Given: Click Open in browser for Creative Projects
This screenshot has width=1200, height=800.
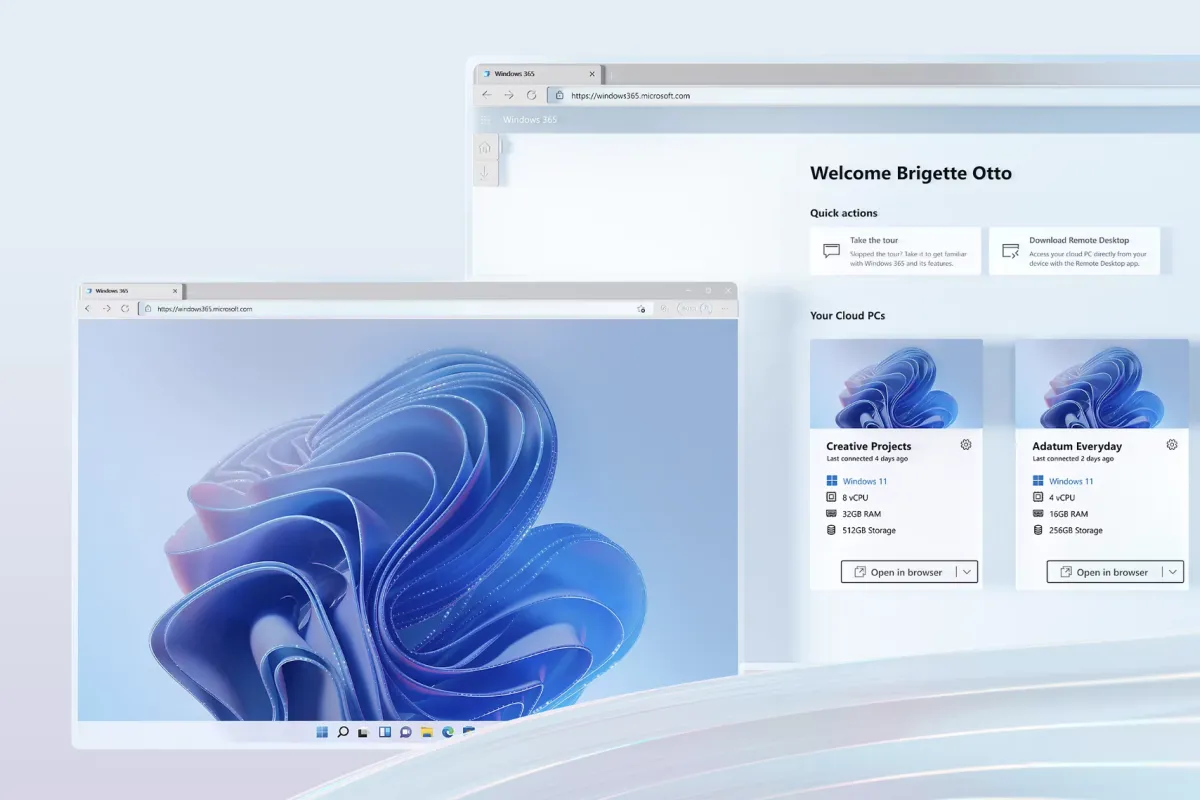Looking at the screenshot, I should (897, 572).
